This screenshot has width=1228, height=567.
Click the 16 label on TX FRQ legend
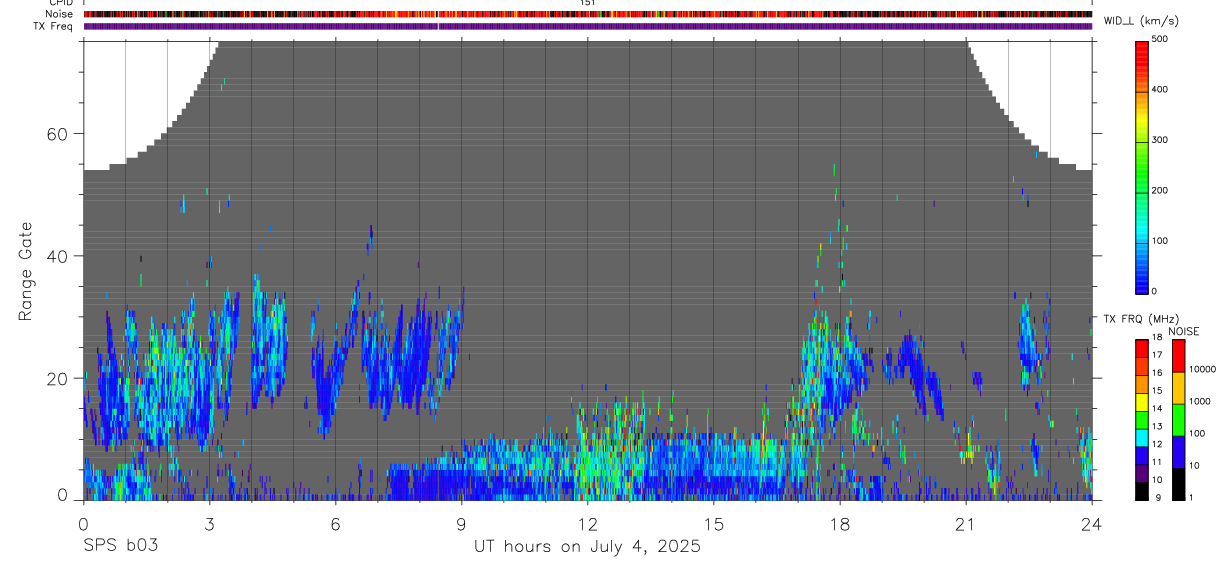point(1157,372)
